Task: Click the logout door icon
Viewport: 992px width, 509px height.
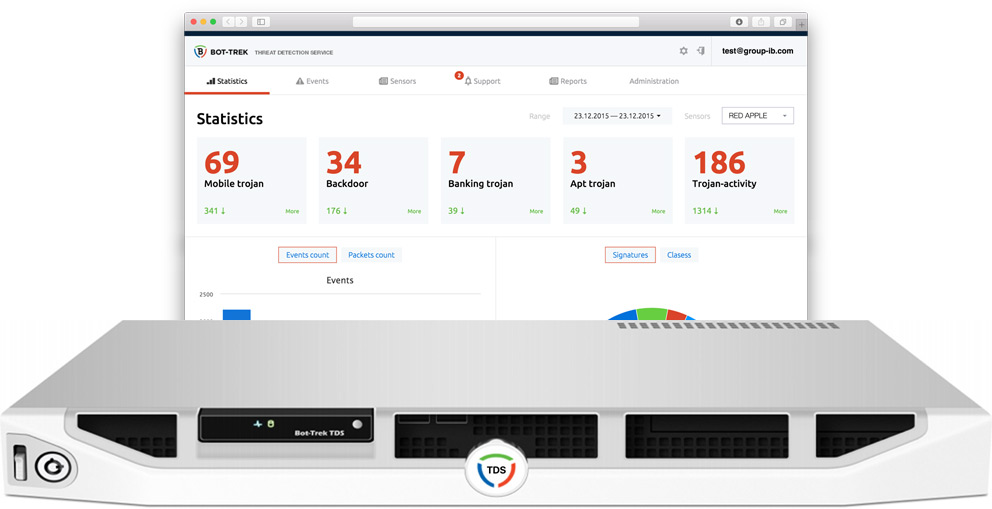Action: (x=700, y=51)
